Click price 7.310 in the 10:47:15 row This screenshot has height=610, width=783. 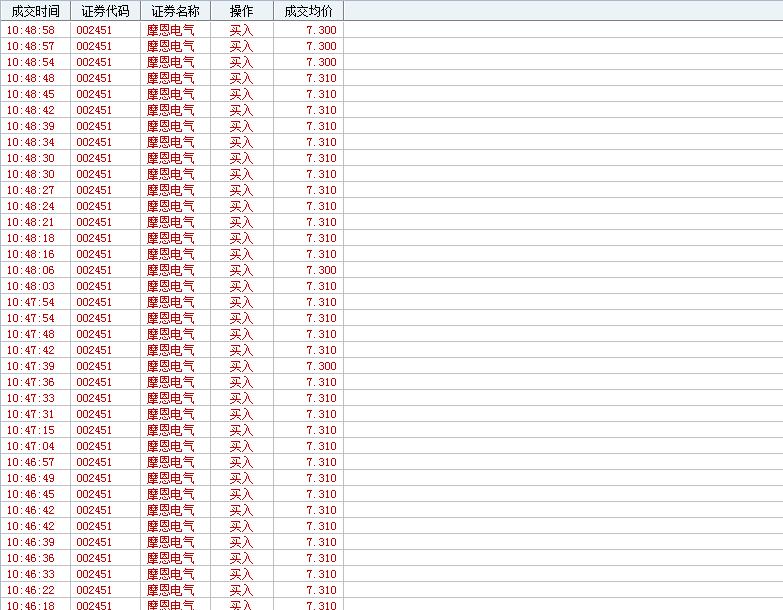(x=322, y=430)
